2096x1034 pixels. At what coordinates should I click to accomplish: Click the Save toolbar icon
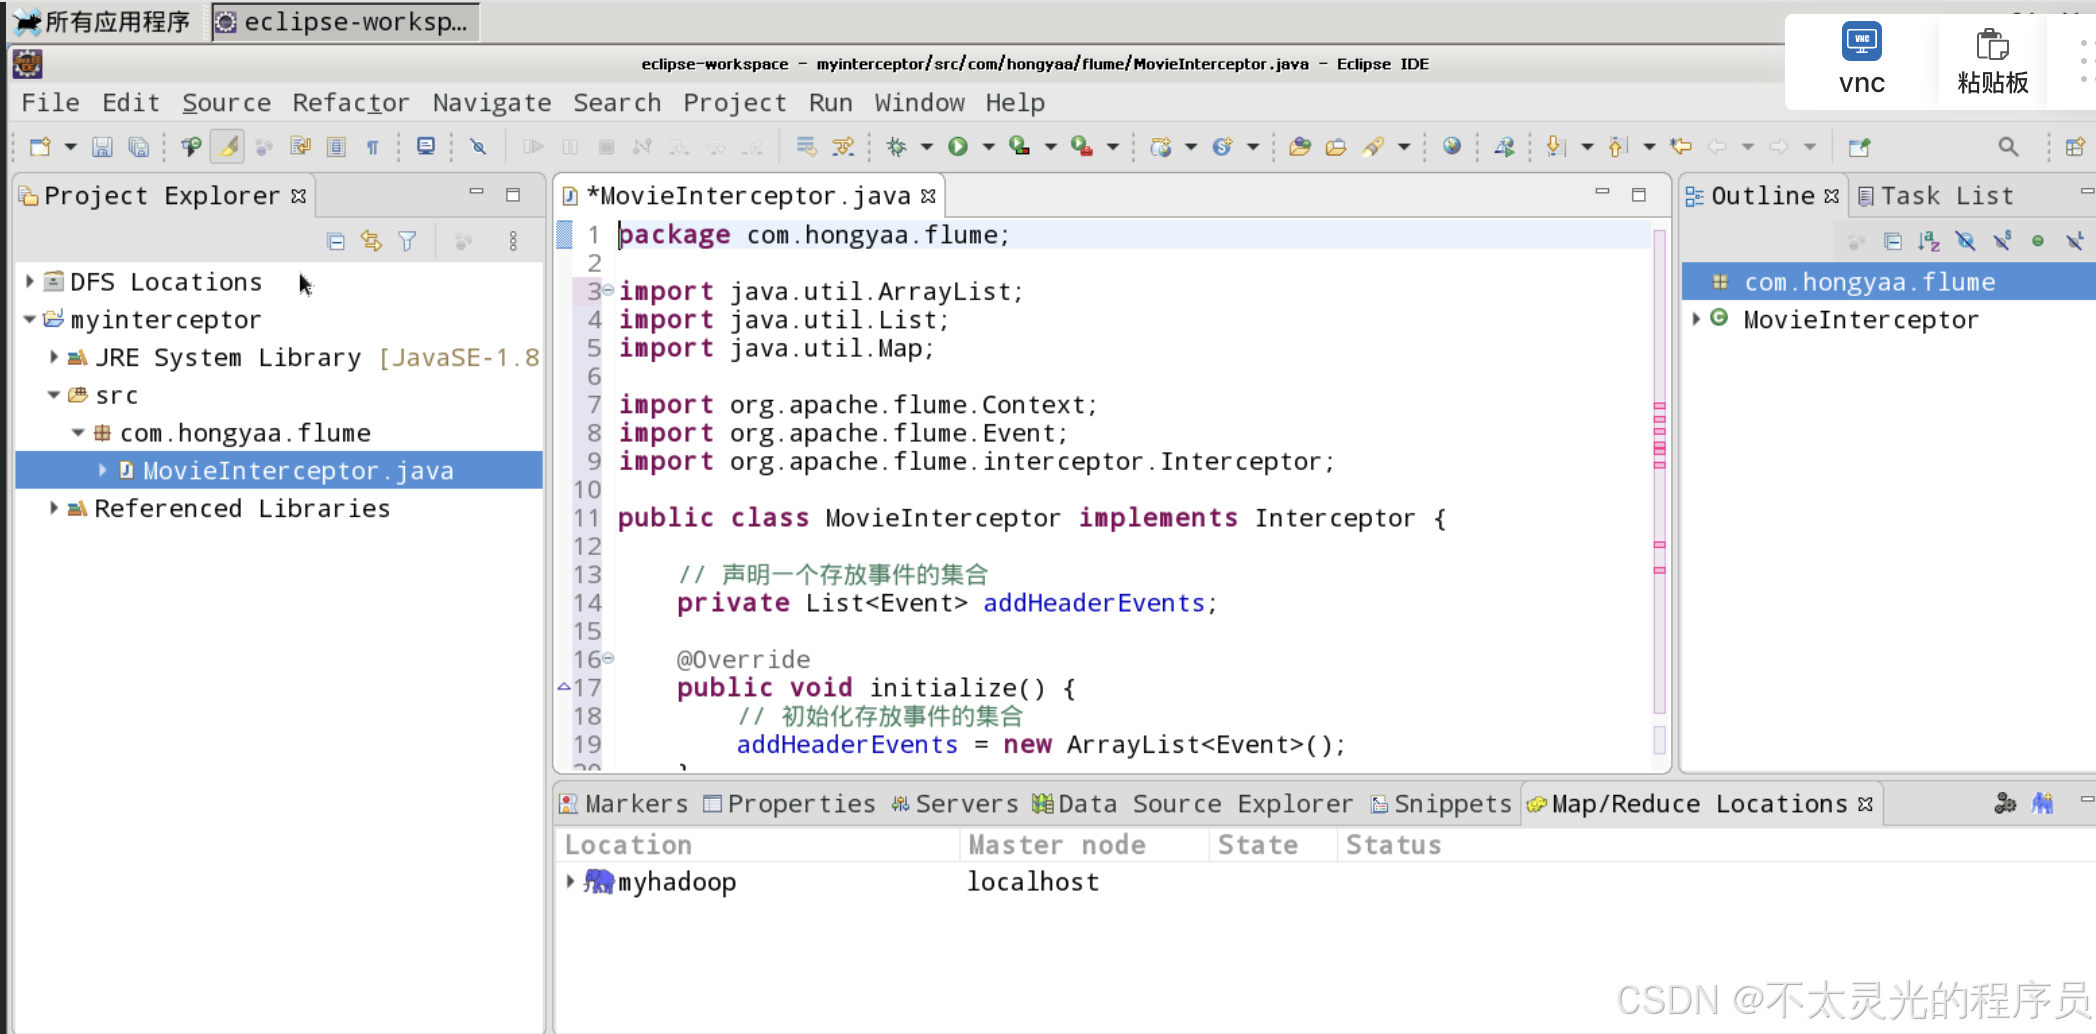click(102, 147)
